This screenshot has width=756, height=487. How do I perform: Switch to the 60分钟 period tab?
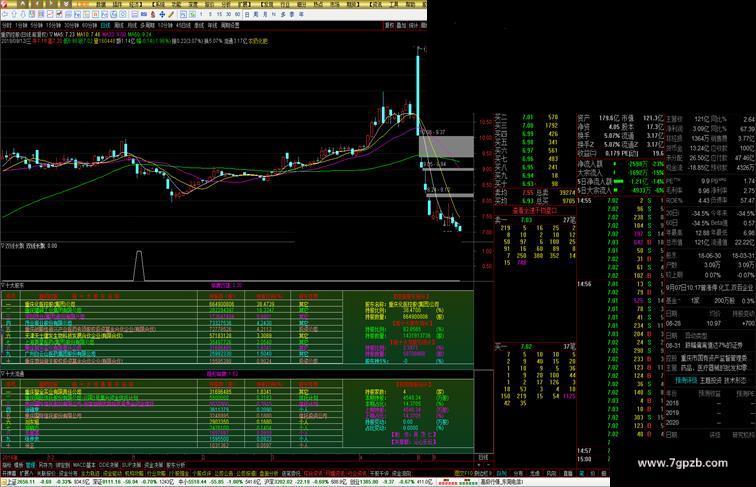89,25
